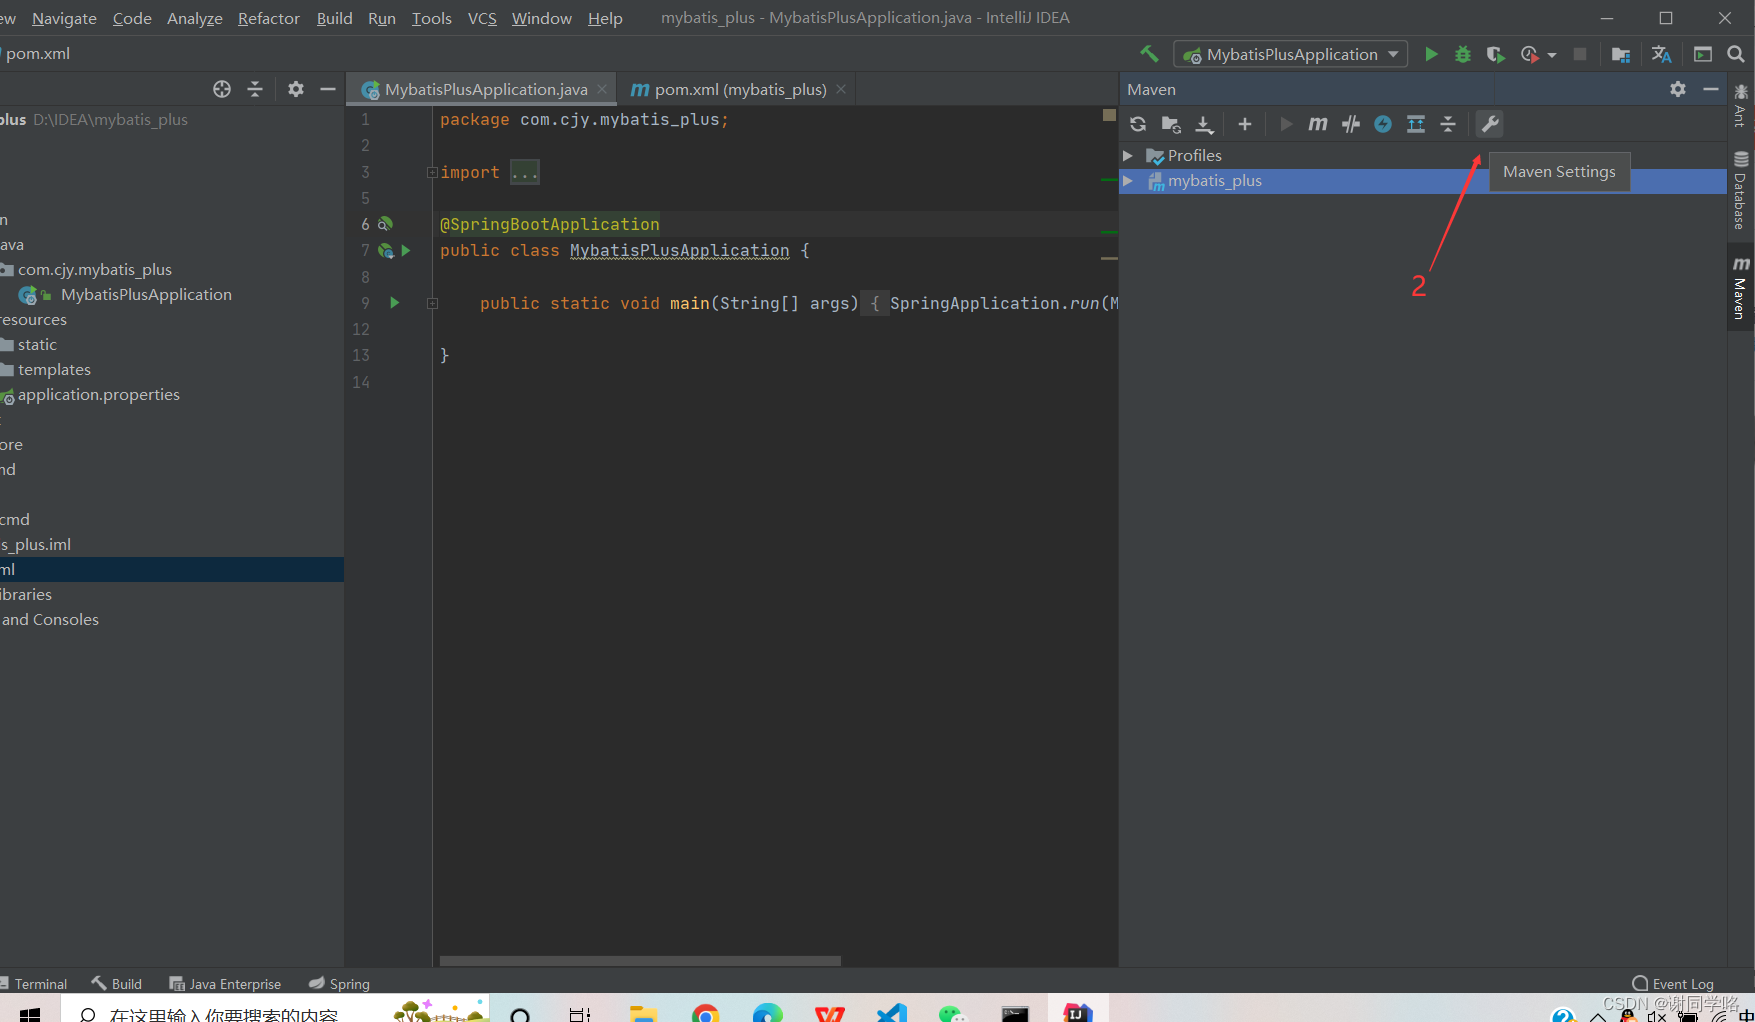Open Search Everywhere magnifier icon
This screenshot has height=1022, width=1755.
tap(1736, 54)
